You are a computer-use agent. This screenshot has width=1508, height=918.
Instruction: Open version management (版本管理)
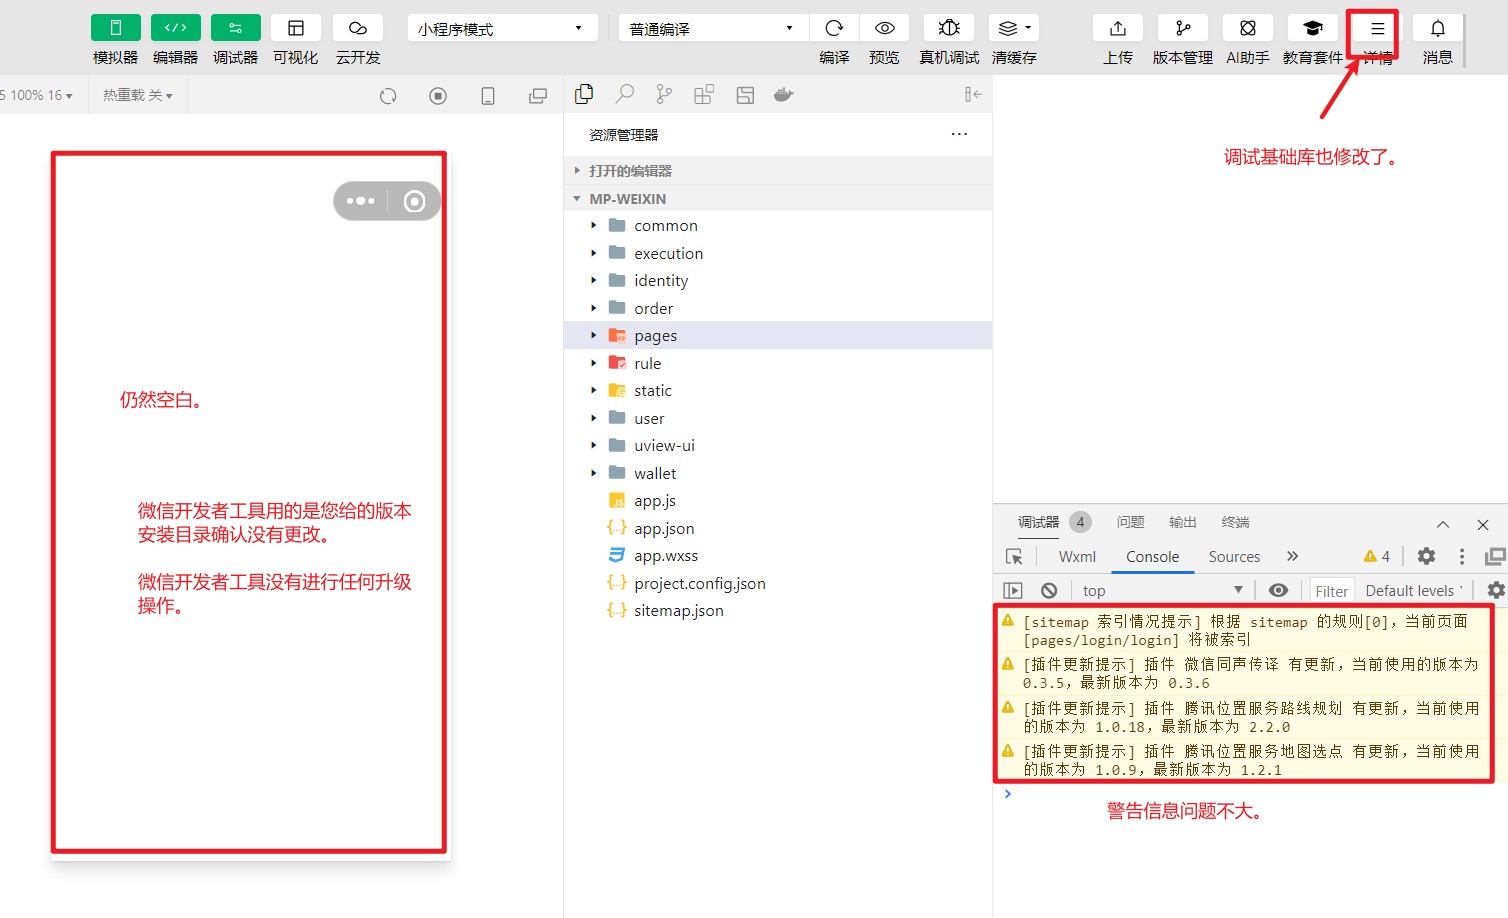click(x=1183, y=28)
